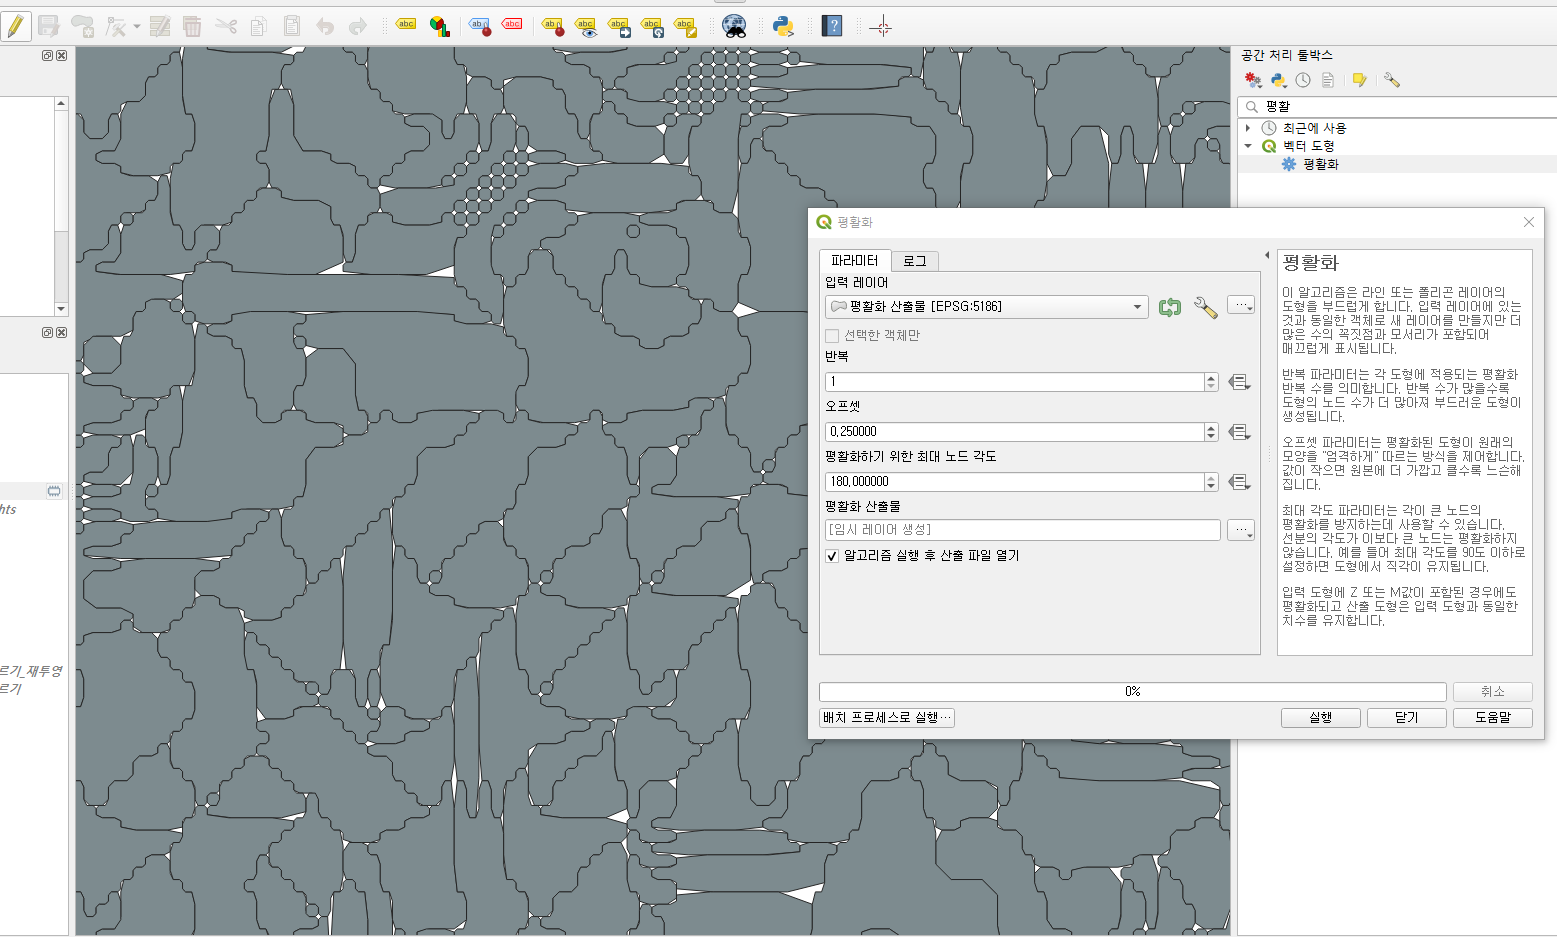The width and height of the screenshot is (1557, 937).
Task: Open Layer Diagram Options chart icon
Action: pyautogui.click(x=440, y=26)
